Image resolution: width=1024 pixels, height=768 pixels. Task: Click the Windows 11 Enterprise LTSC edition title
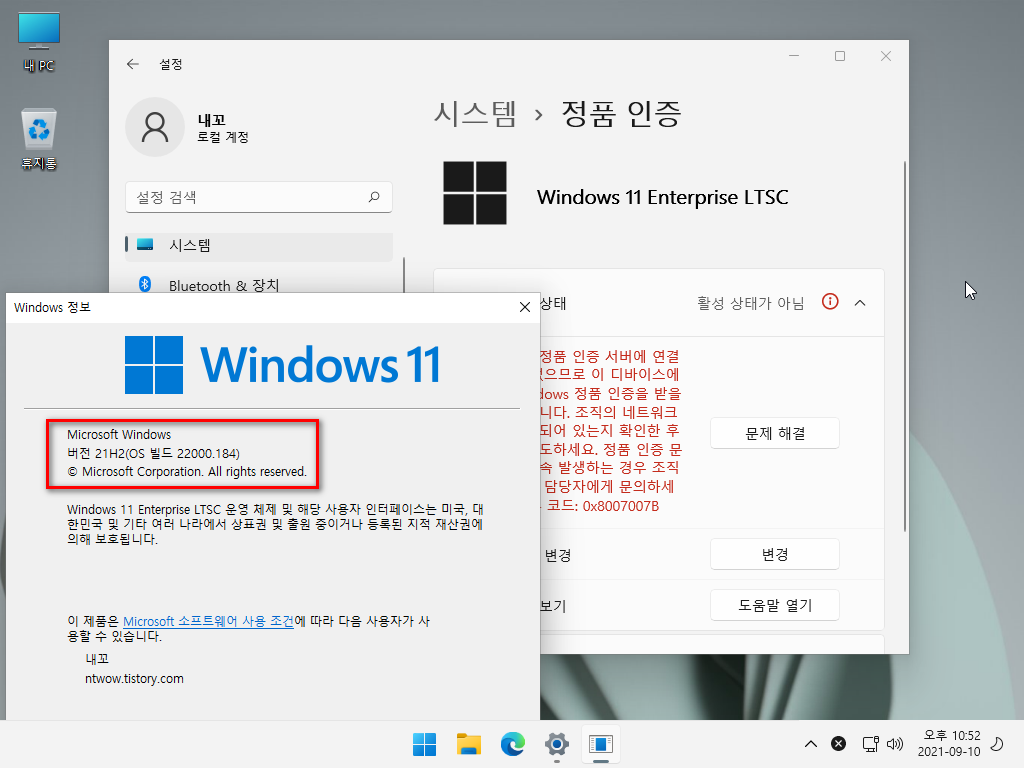pos(662,197)
